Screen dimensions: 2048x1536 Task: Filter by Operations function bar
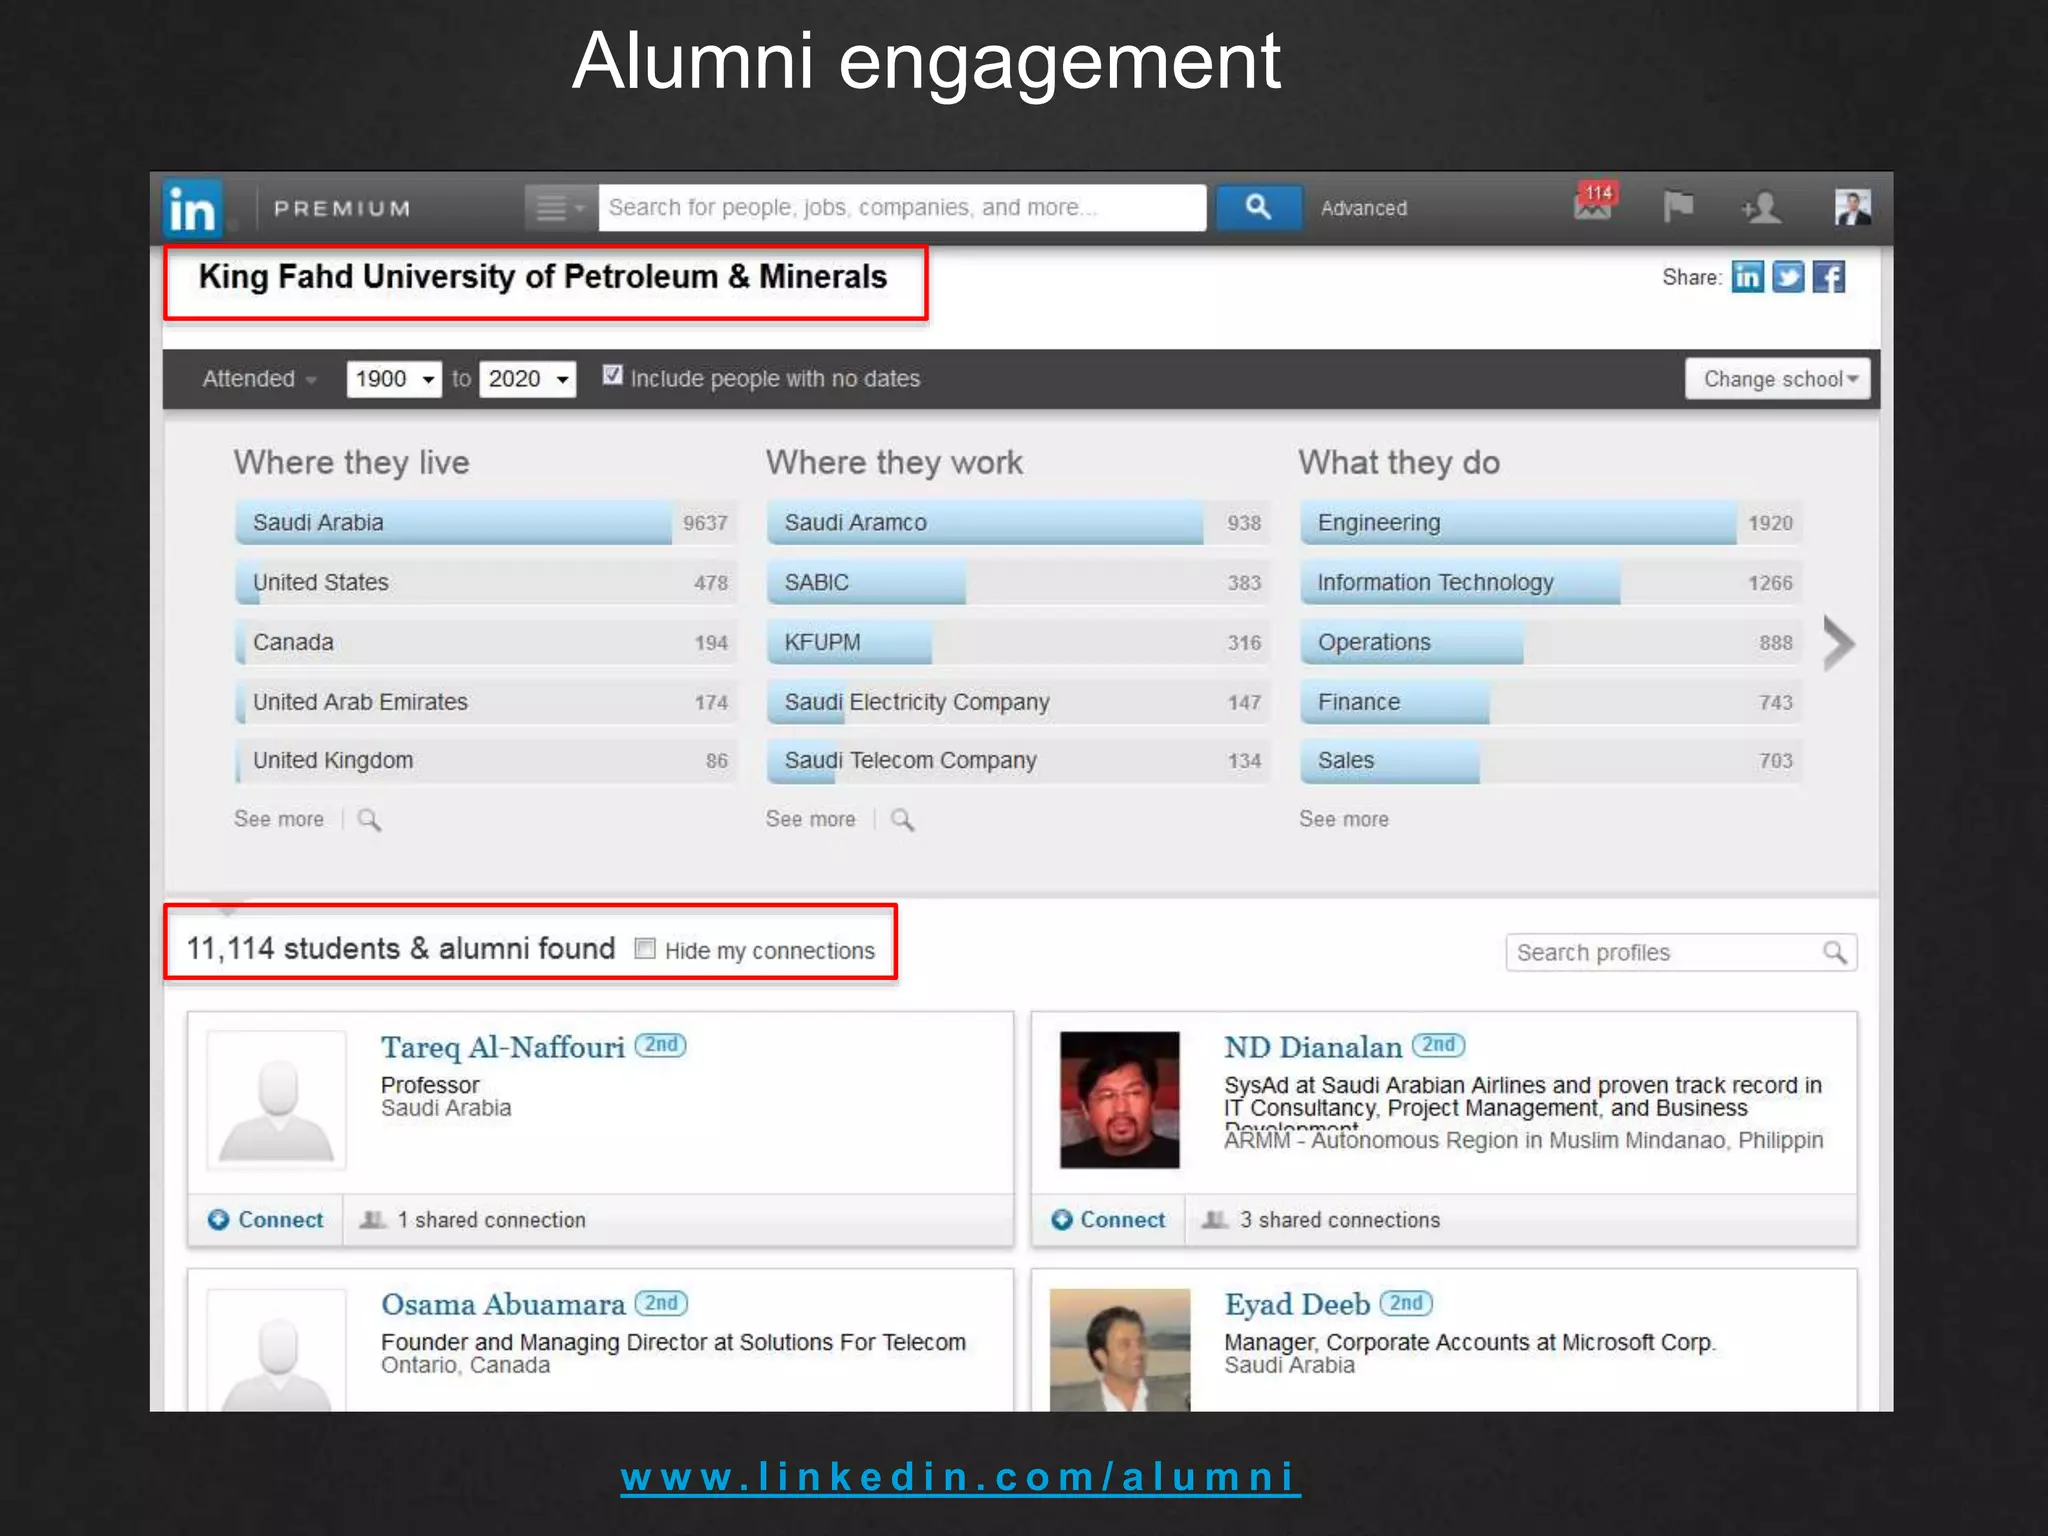coord(1551,642)
